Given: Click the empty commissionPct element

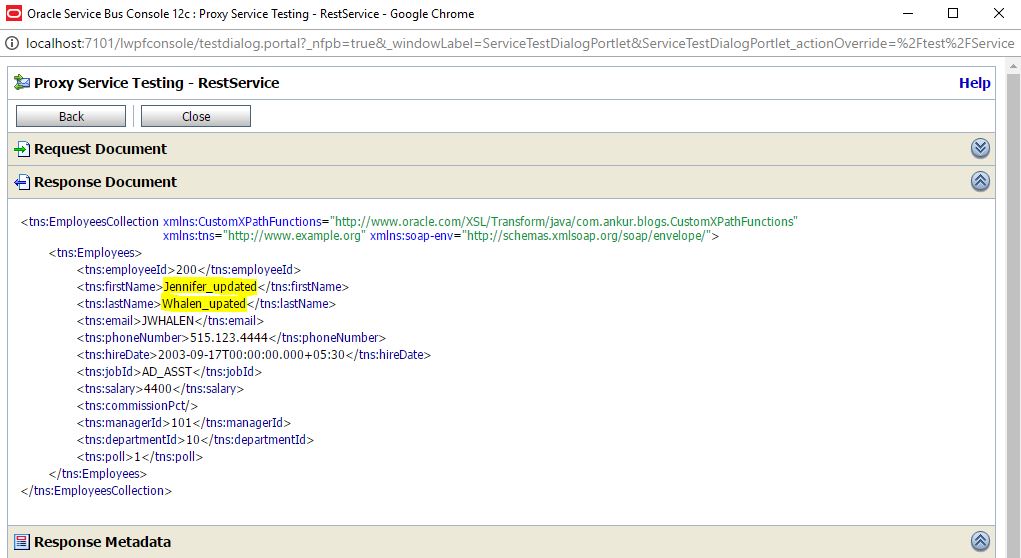Looking at the screenshot, I should pos(137,405).
